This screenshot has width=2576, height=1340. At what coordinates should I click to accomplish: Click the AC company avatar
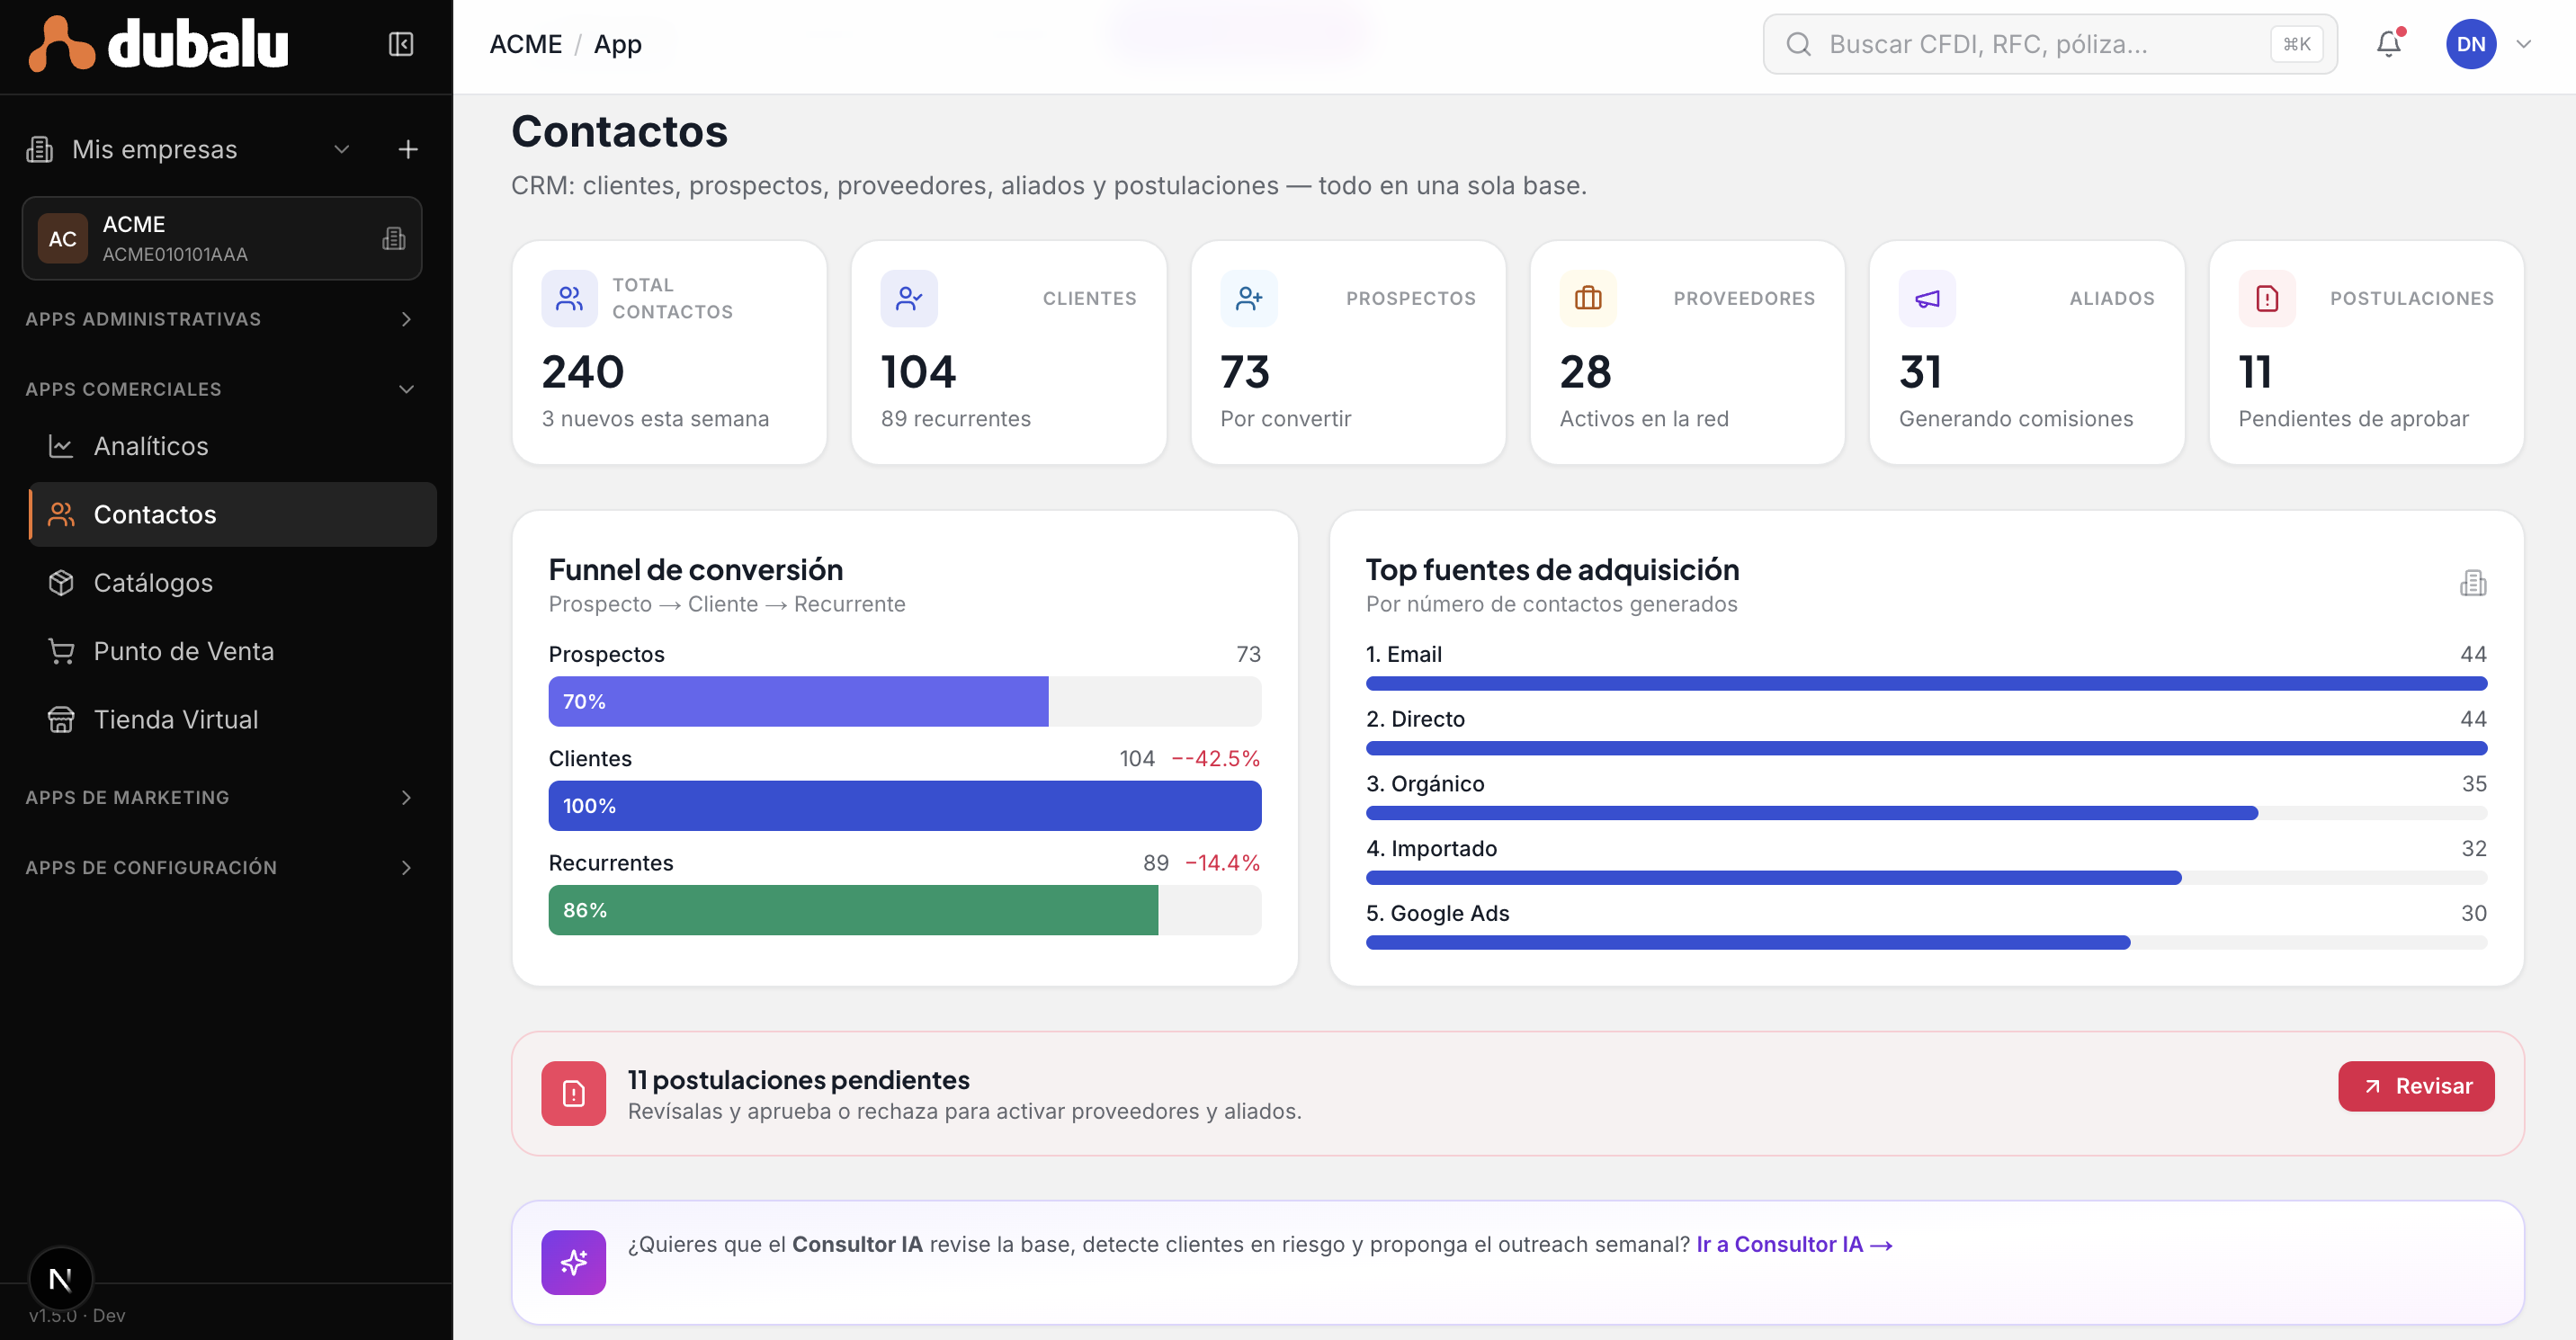[x=63, y=238]
